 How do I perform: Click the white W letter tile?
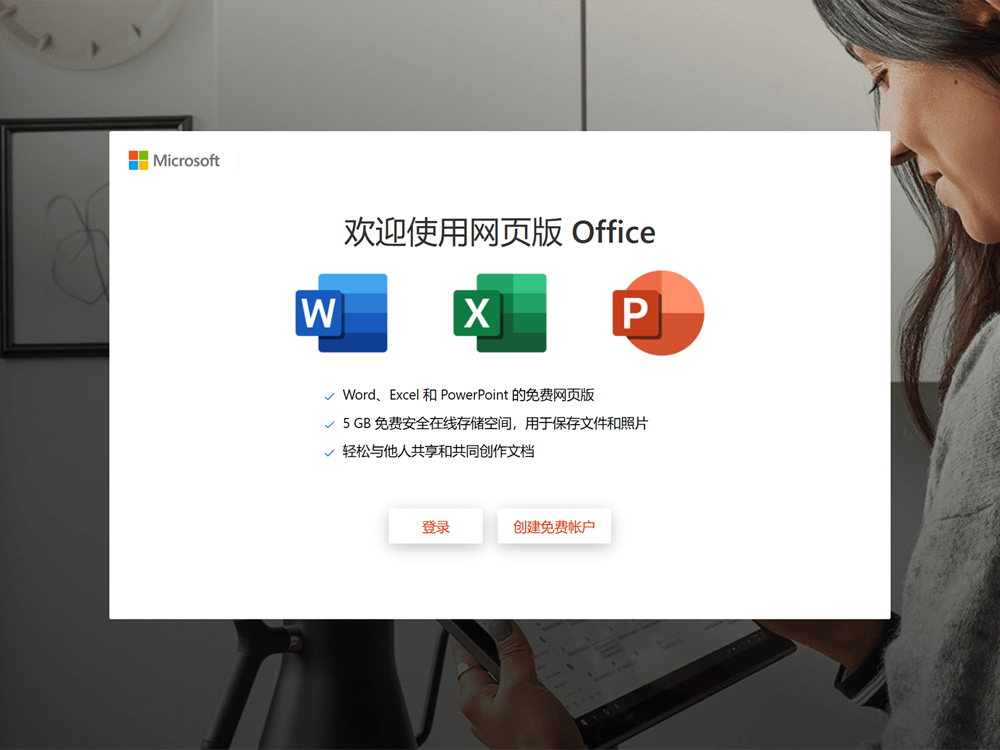coord(318,312)
